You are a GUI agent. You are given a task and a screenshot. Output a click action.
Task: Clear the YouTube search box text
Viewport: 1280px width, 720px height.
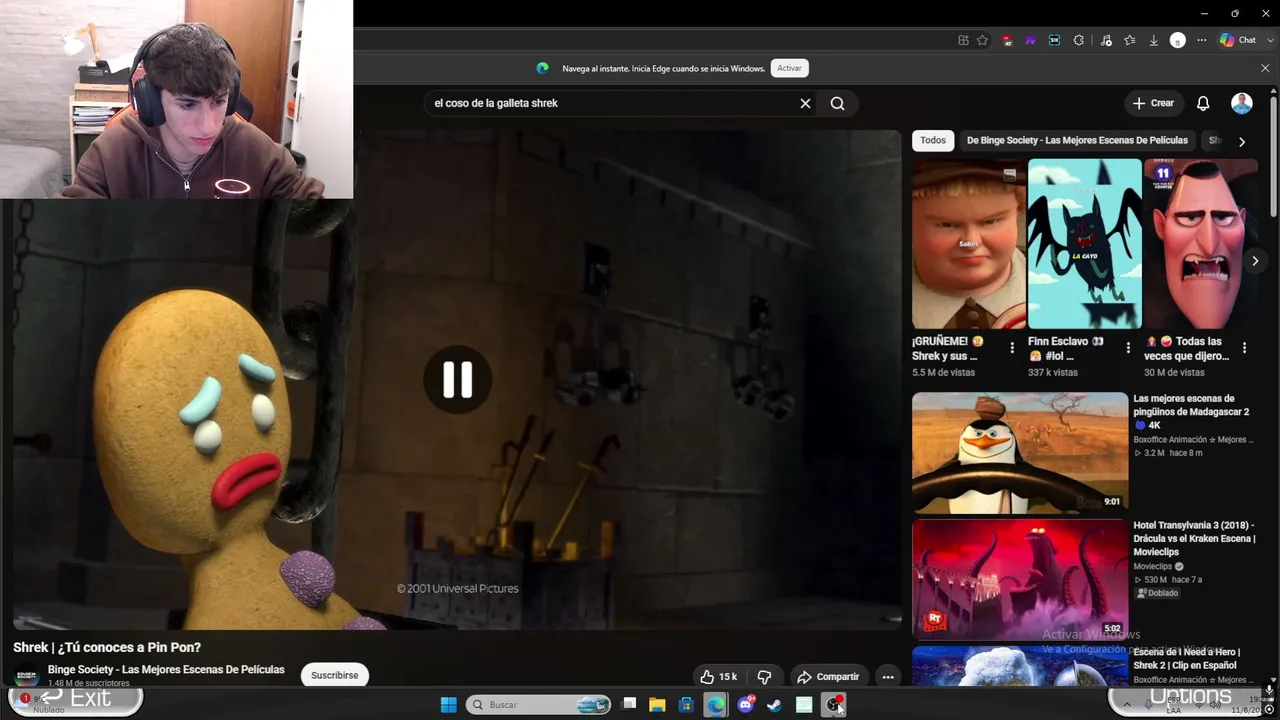pos(805,103)
